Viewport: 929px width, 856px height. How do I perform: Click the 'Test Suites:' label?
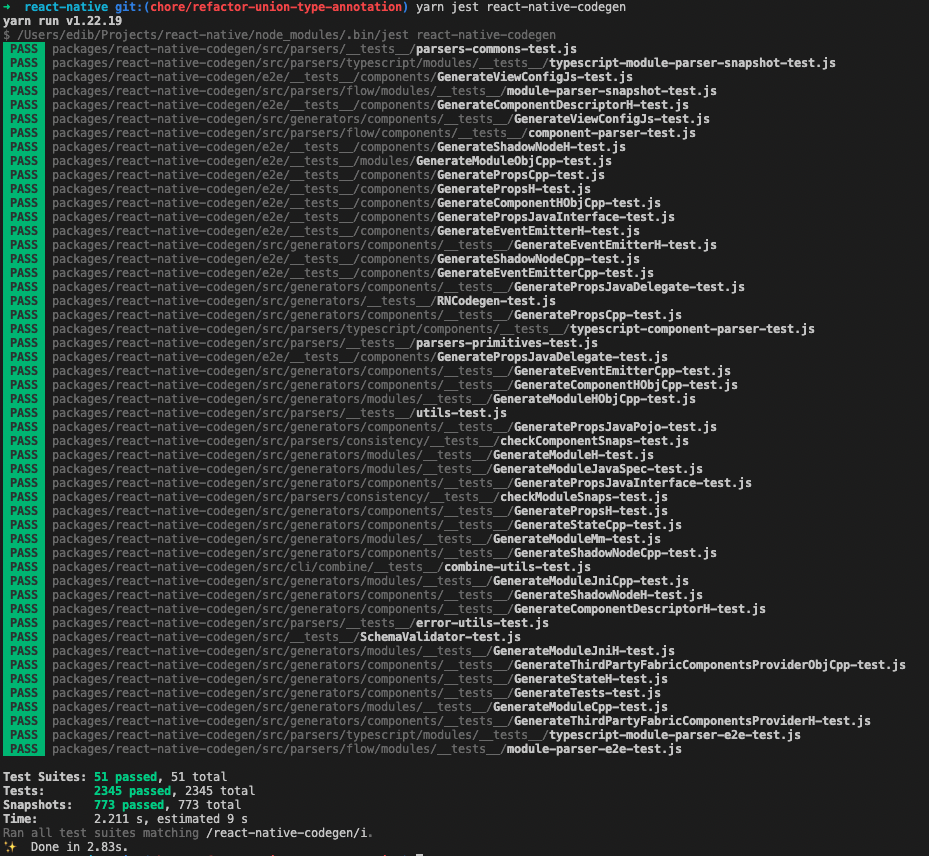[x=44, y=777]
